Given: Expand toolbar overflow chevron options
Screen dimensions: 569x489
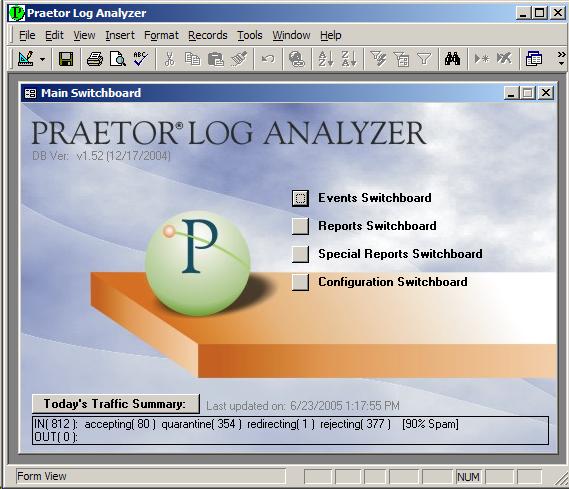Looking at the screenshot, I should click(x=561, y=58).
